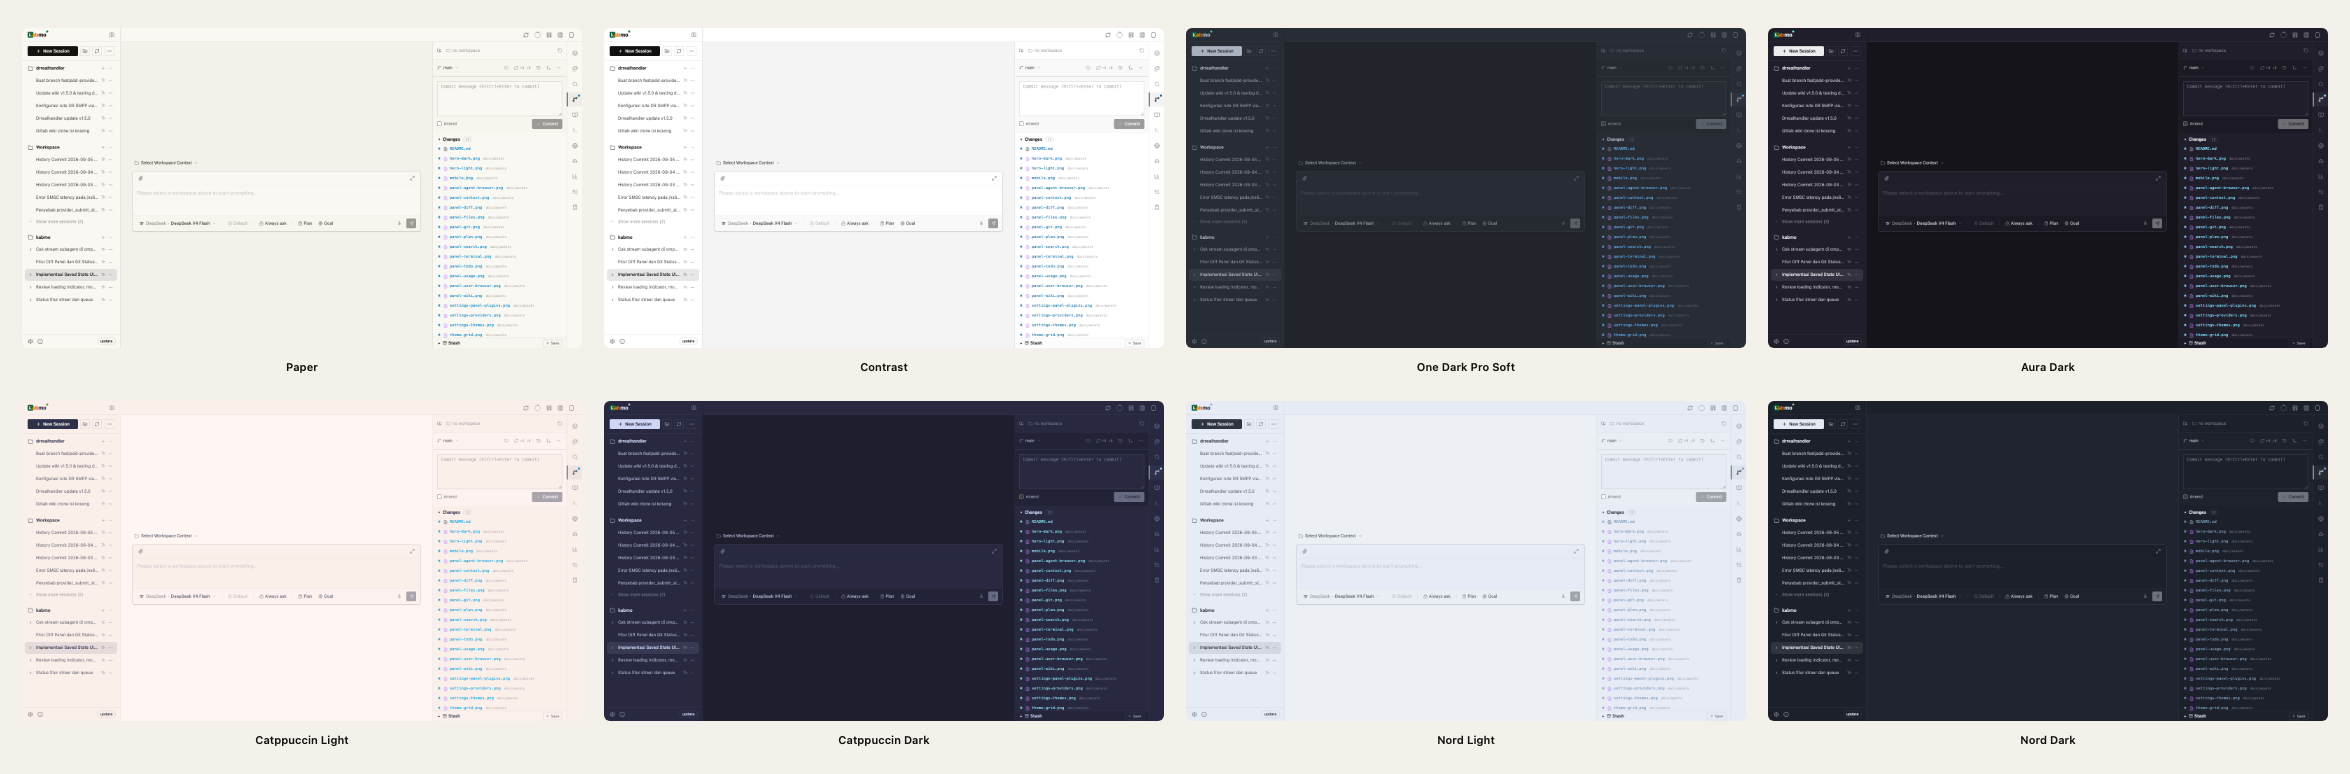Tick the amend checkbox in Paper preview
Screen dimensions: 2350x774
(x=439, y=124)
